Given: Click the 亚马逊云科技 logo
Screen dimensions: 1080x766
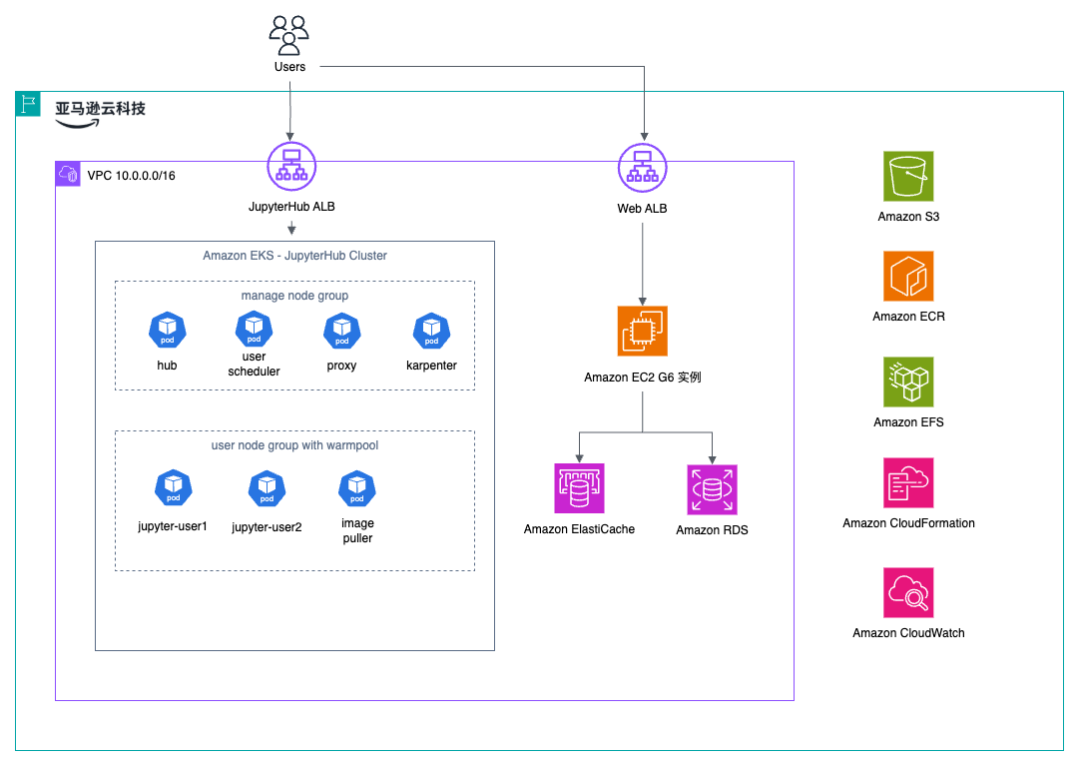Looking at the screenshot, I should click(x=100, y=114).
